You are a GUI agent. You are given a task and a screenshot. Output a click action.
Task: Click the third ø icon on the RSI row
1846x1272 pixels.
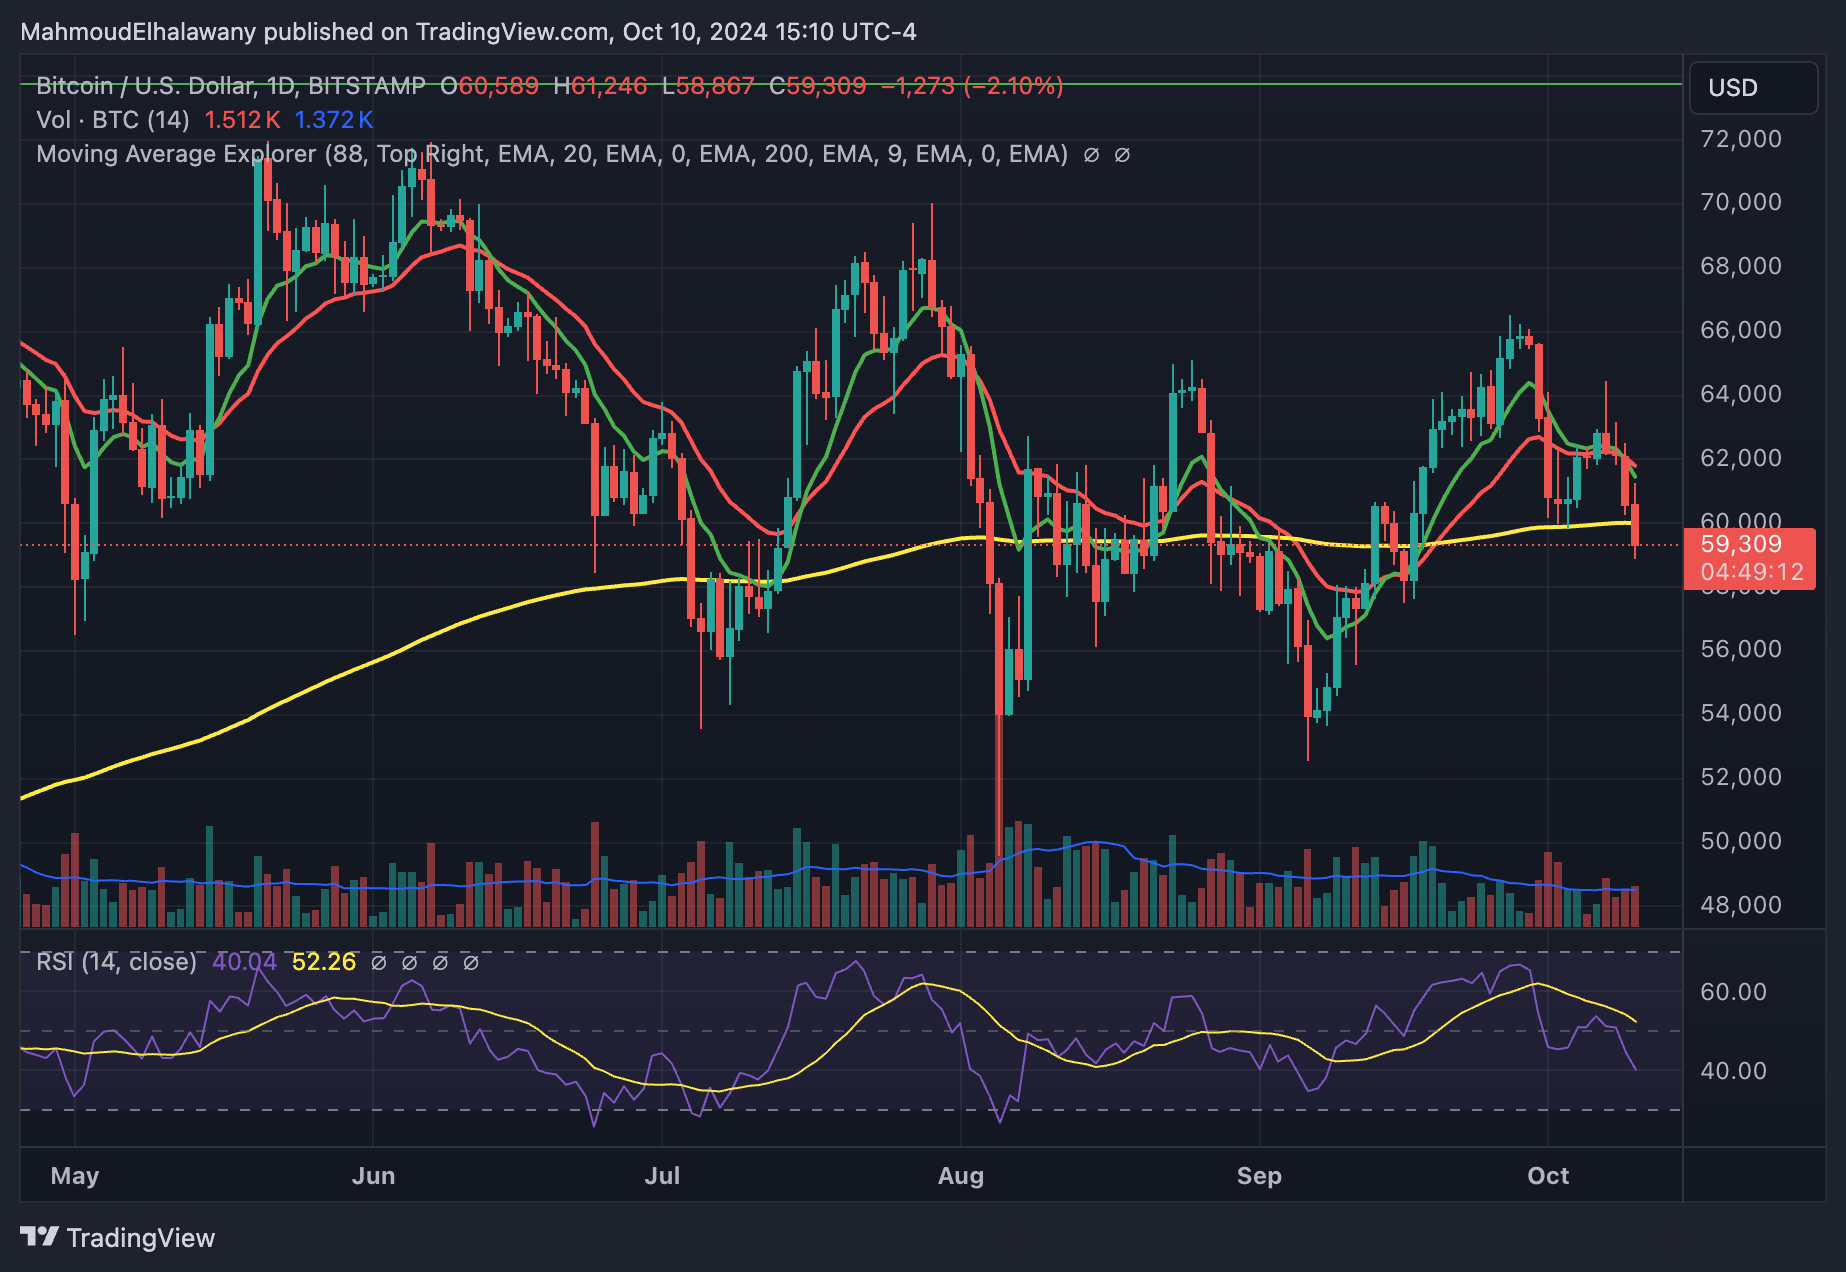[439, 962]
